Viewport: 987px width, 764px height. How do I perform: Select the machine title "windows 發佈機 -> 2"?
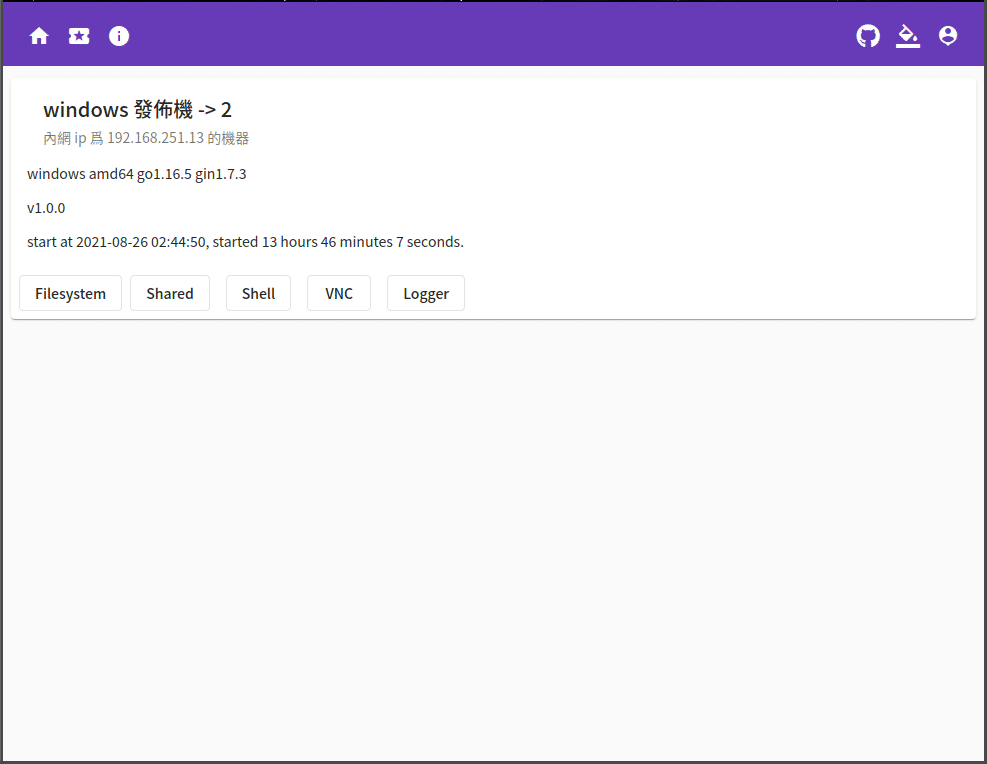pos(135,109)
